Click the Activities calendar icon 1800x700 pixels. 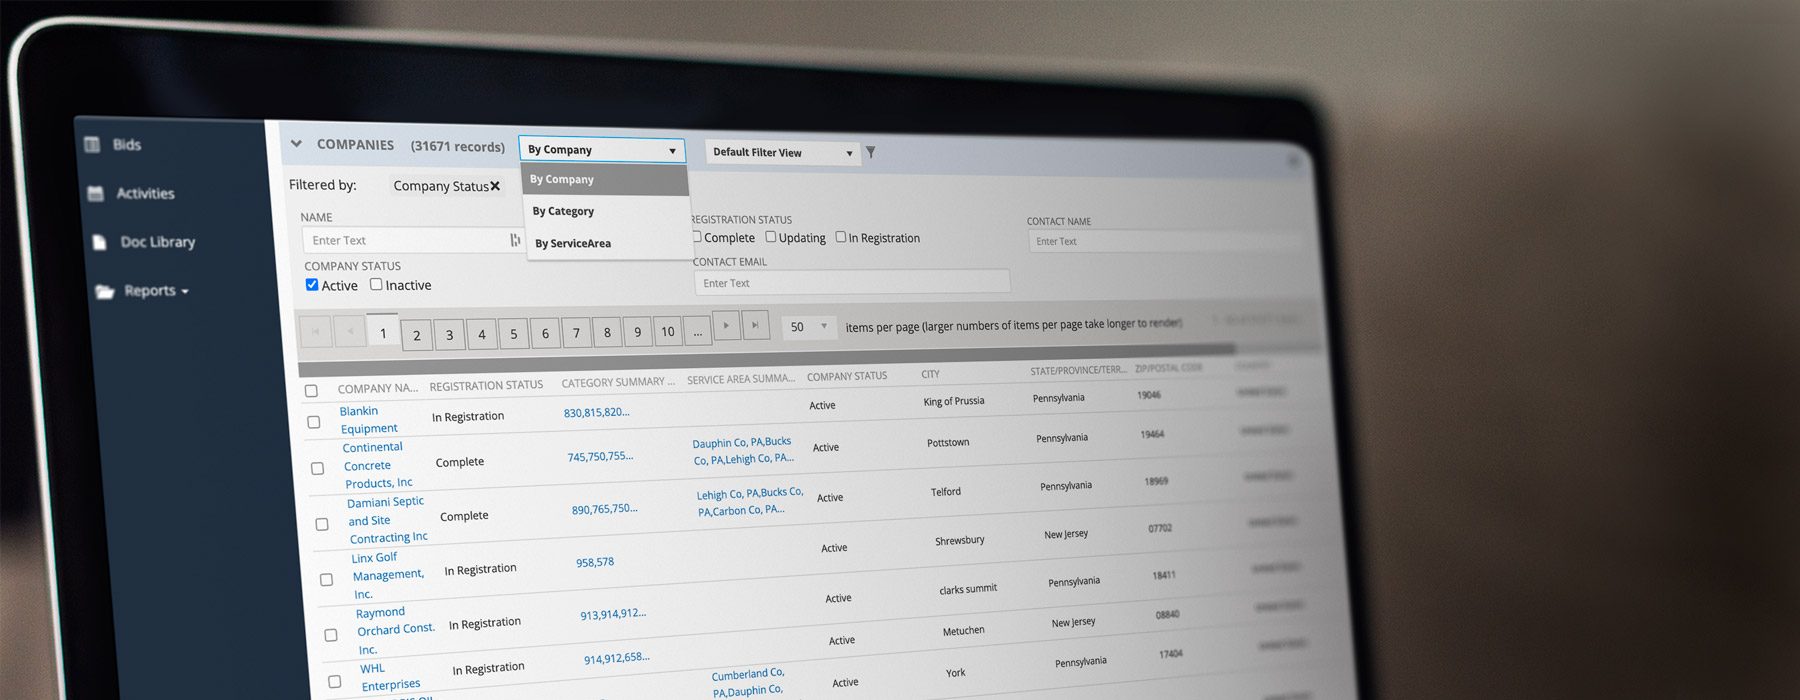pyautogui.click(x=96, y=193)
